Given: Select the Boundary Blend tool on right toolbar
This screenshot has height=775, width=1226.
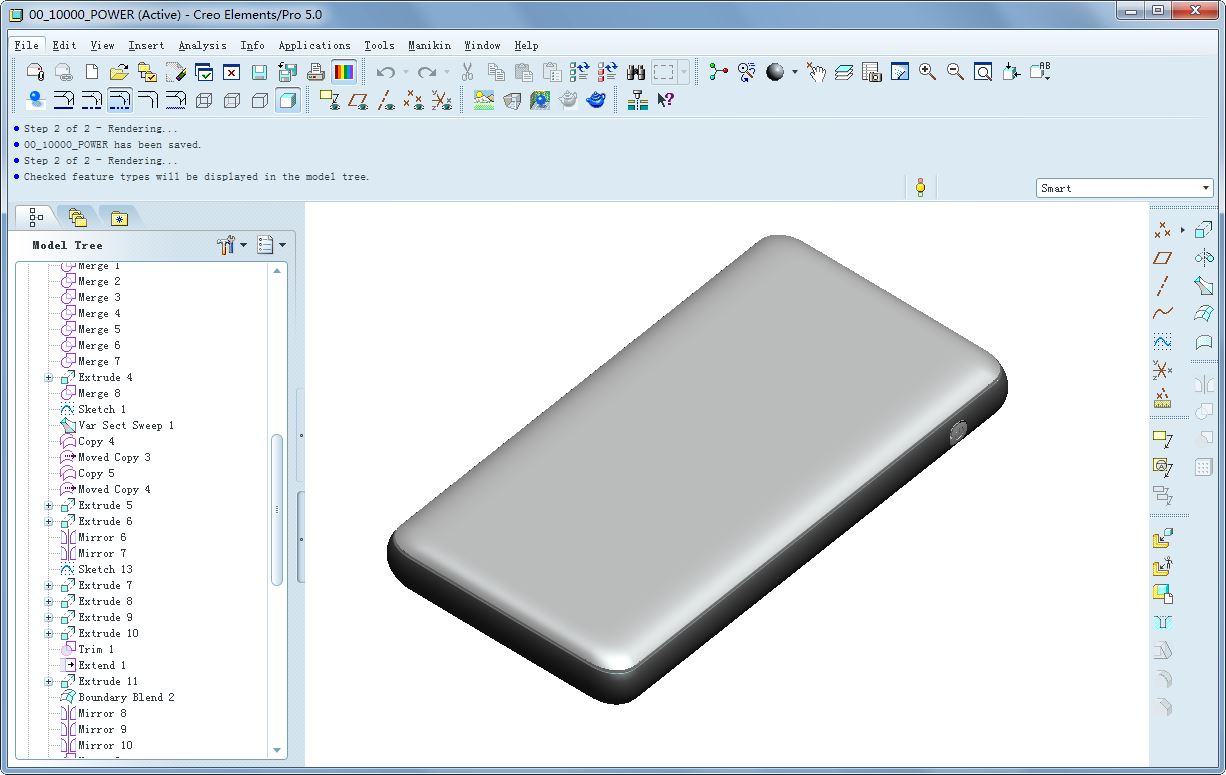Looking at the screenshot, I should [1204, 314].
